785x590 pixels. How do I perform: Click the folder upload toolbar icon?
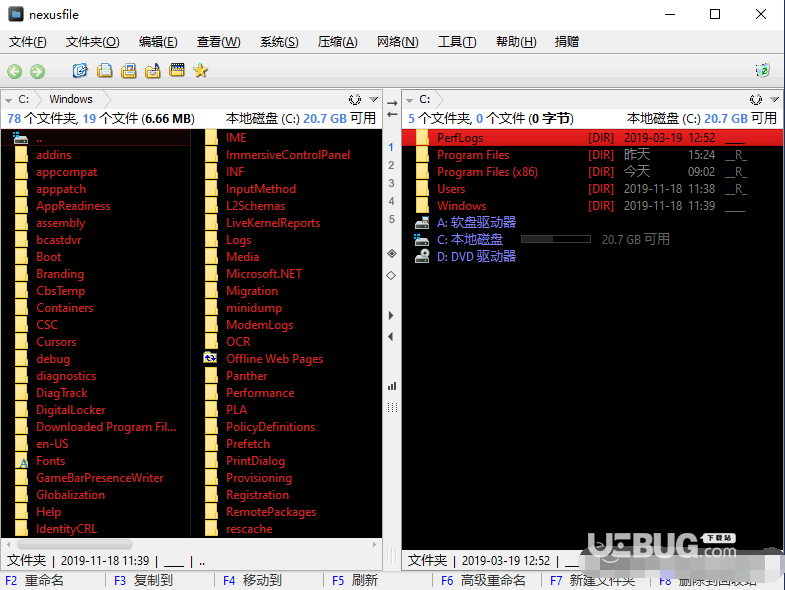click(x=153, y=71)
